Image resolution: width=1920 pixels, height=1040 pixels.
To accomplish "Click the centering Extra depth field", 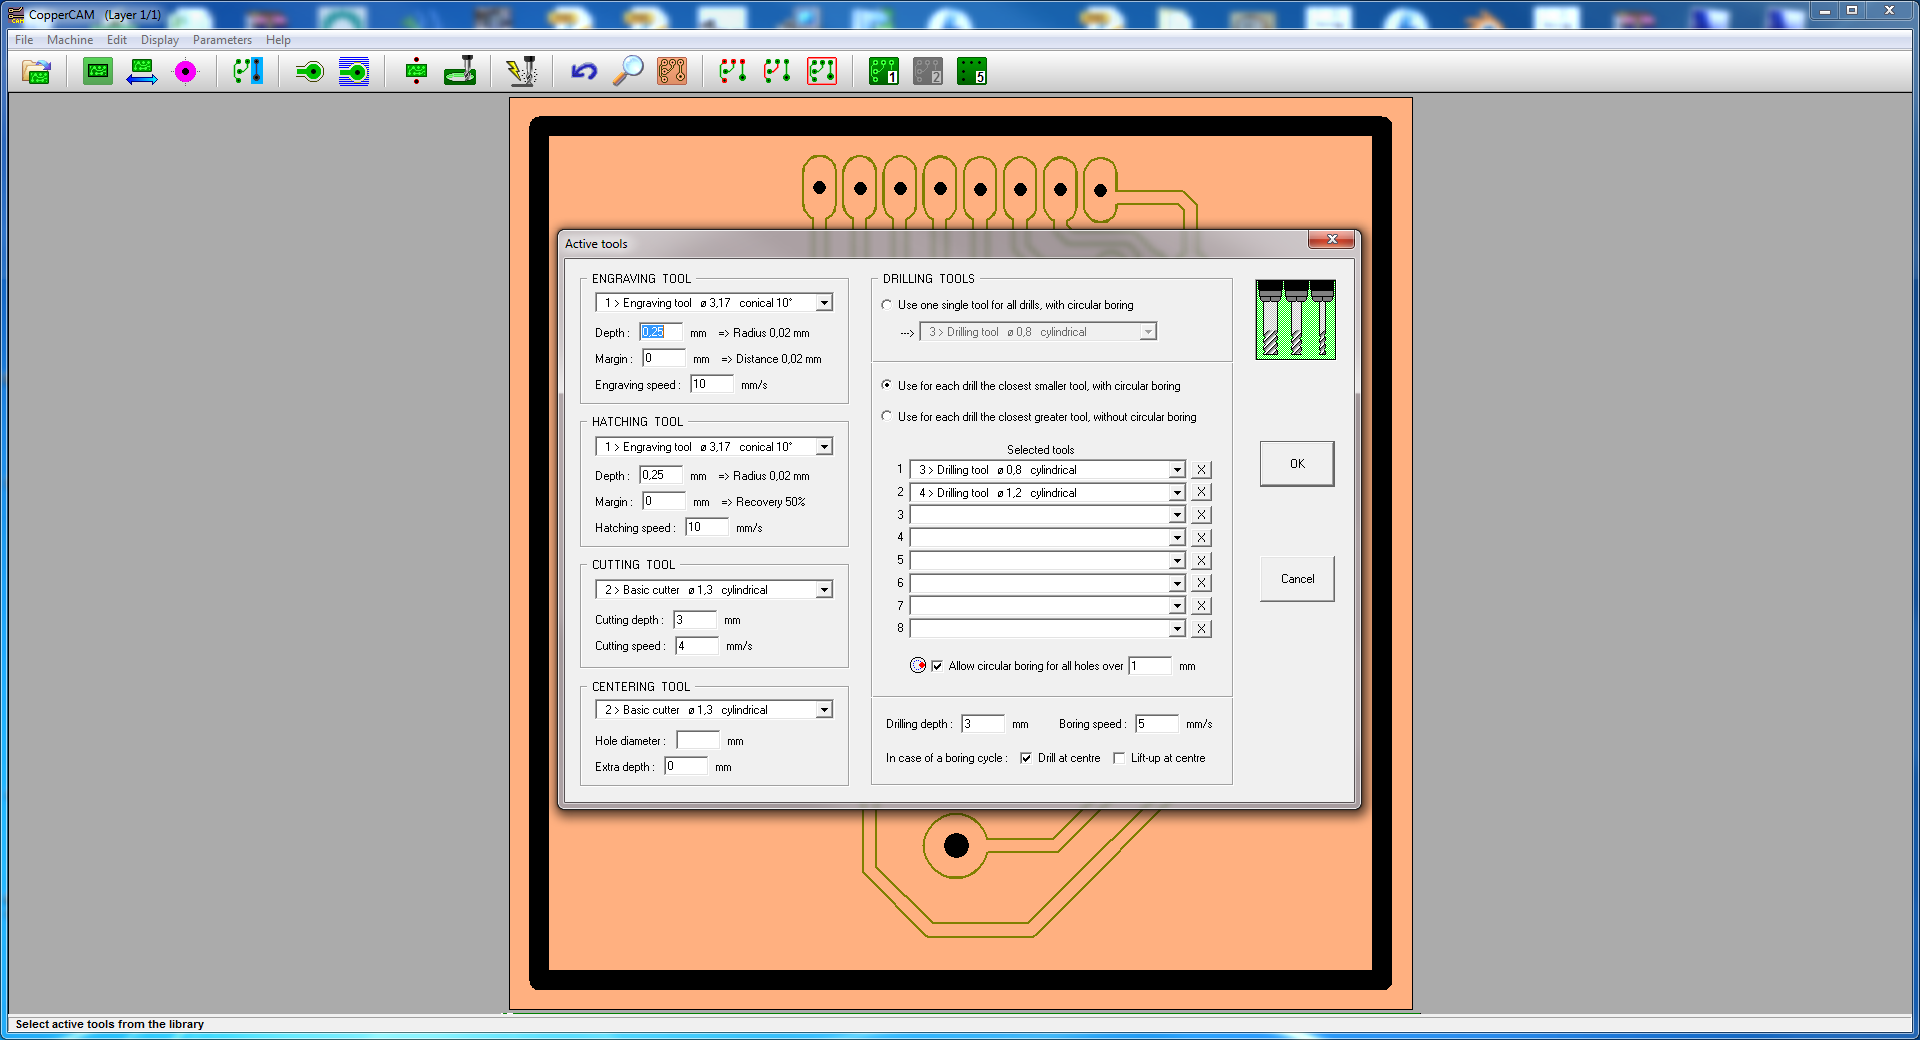I will (x=687, y=766).
